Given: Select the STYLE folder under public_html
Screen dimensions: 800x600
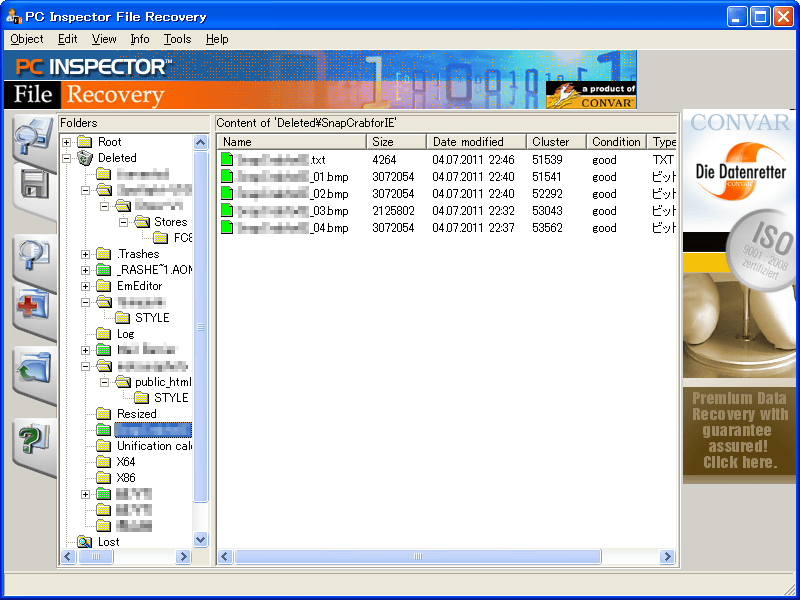Looking at the screenshot, I should point(171,397).
